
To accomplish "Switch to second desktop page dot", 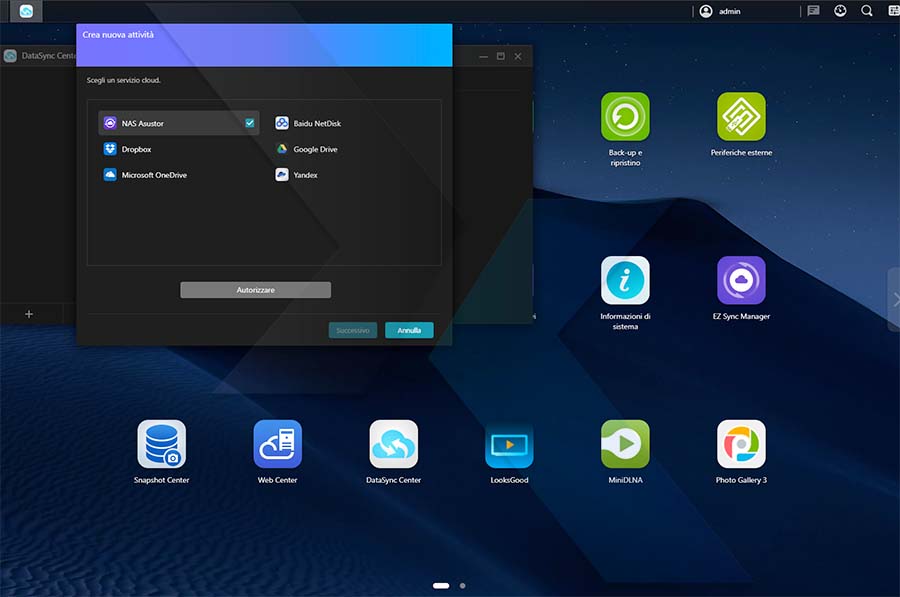I will (x=462, y=586).
